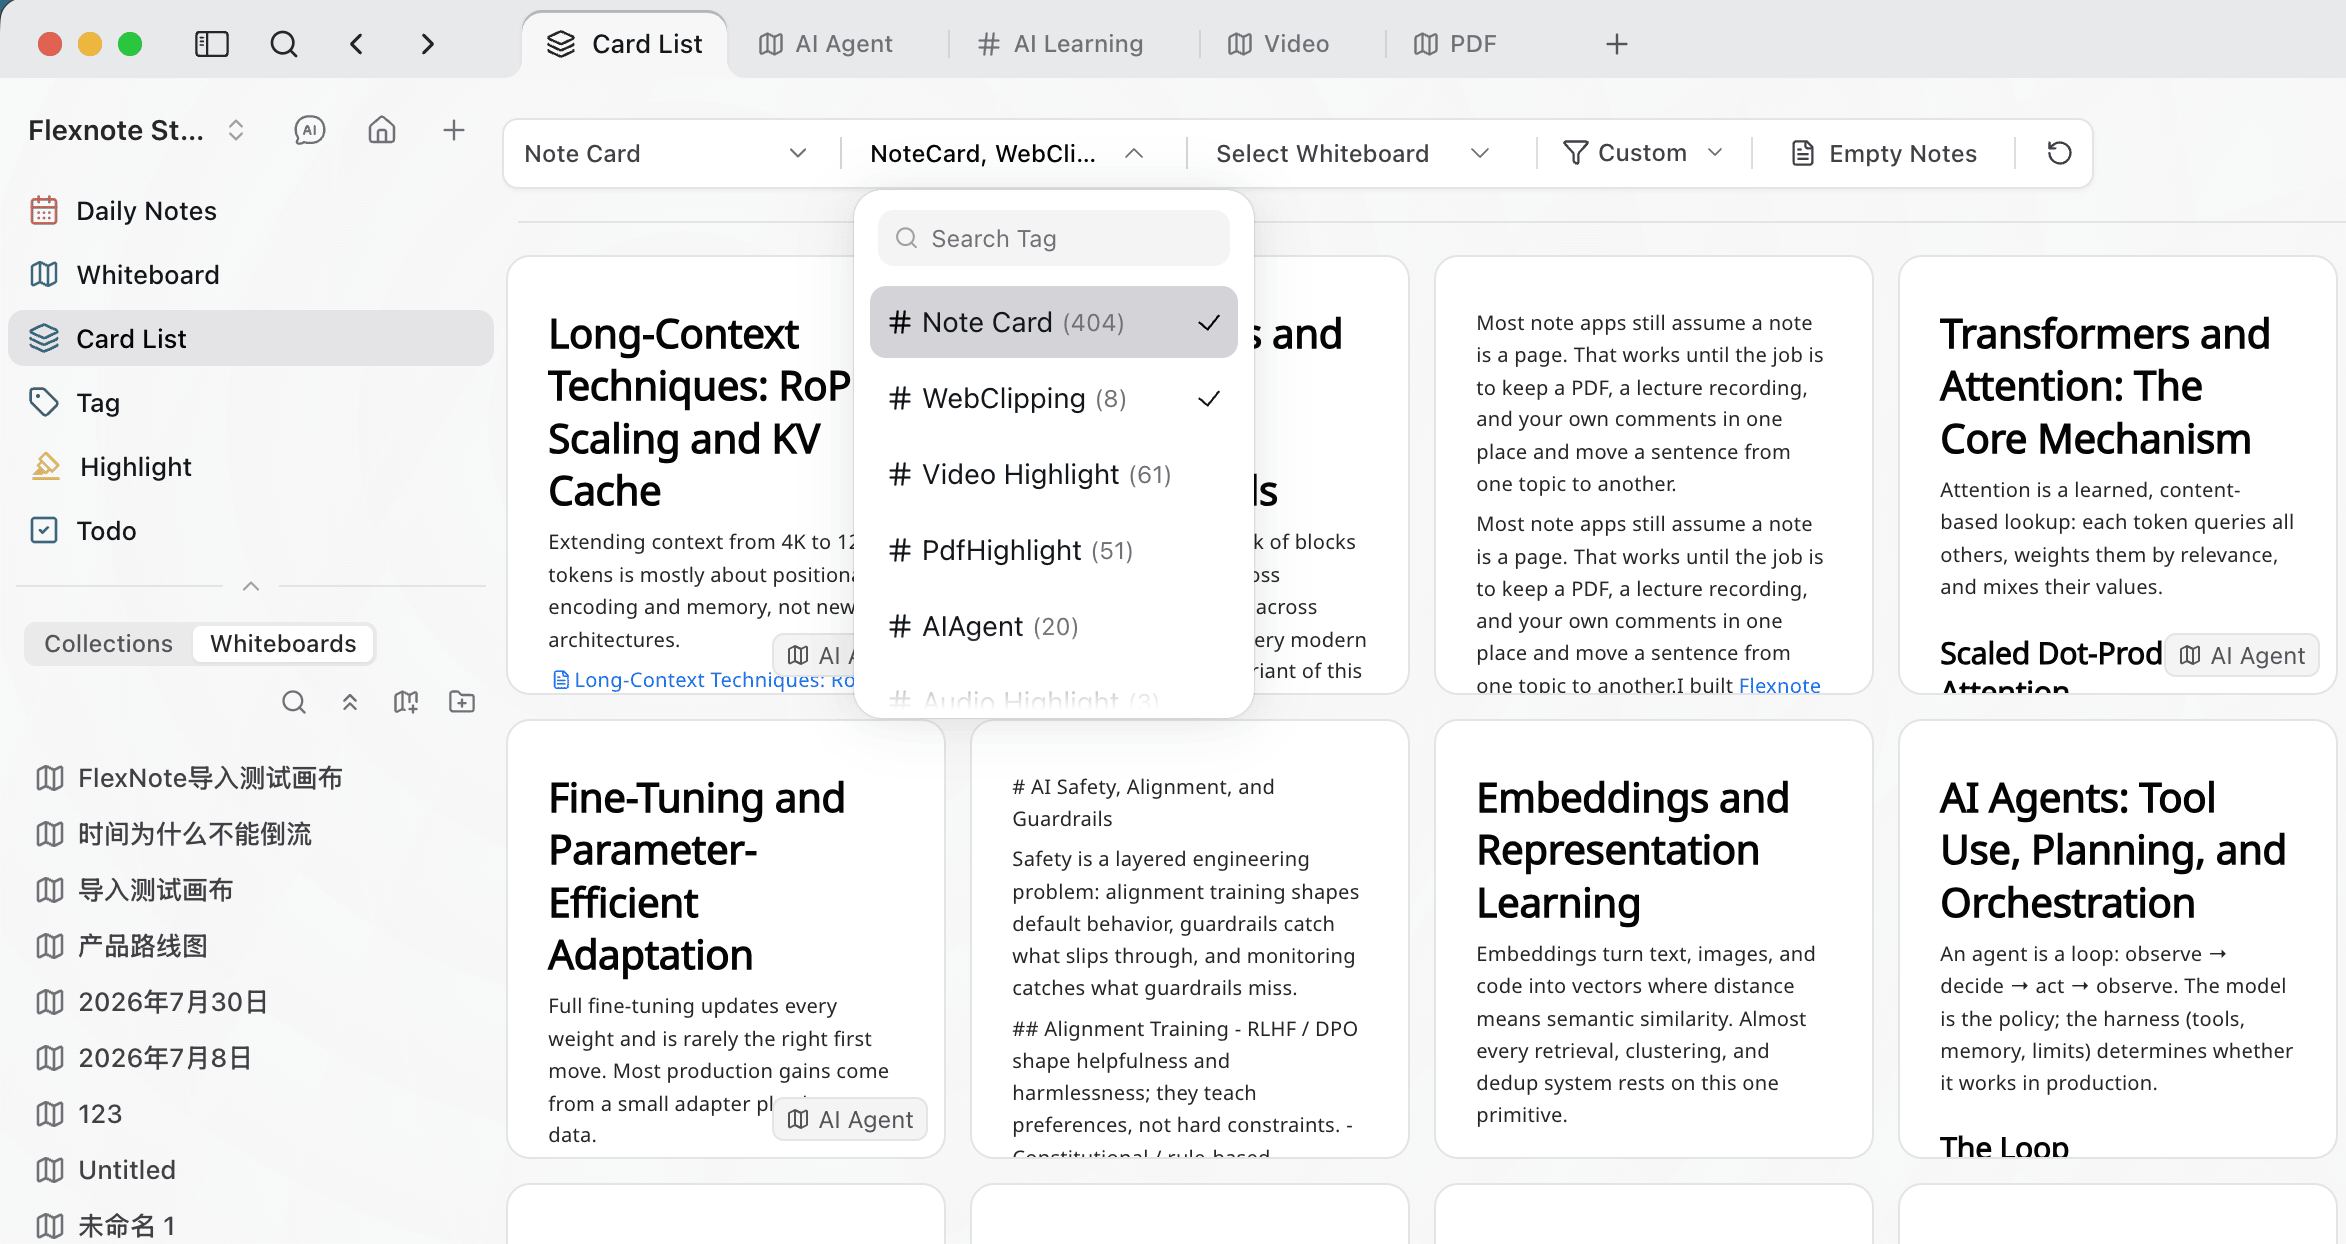Open a new tab with plus icon
Image resolution: width=2346 pixels, height=1244 pixels.
(x=1617, y=44)
